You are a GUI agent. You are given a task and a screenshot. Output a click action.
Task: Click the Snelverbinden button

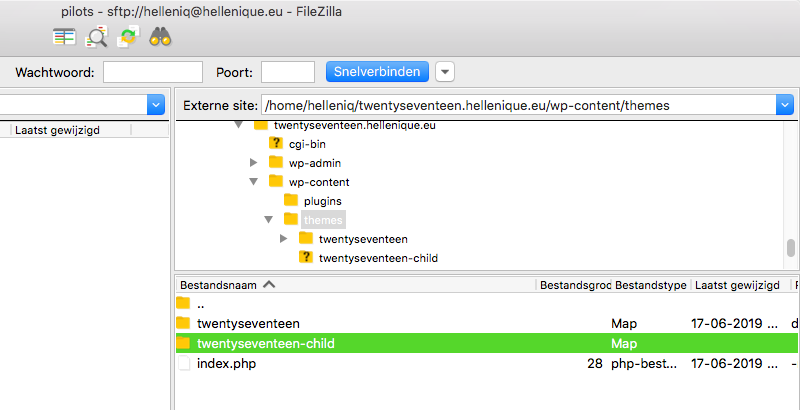[x=378, y=72]
